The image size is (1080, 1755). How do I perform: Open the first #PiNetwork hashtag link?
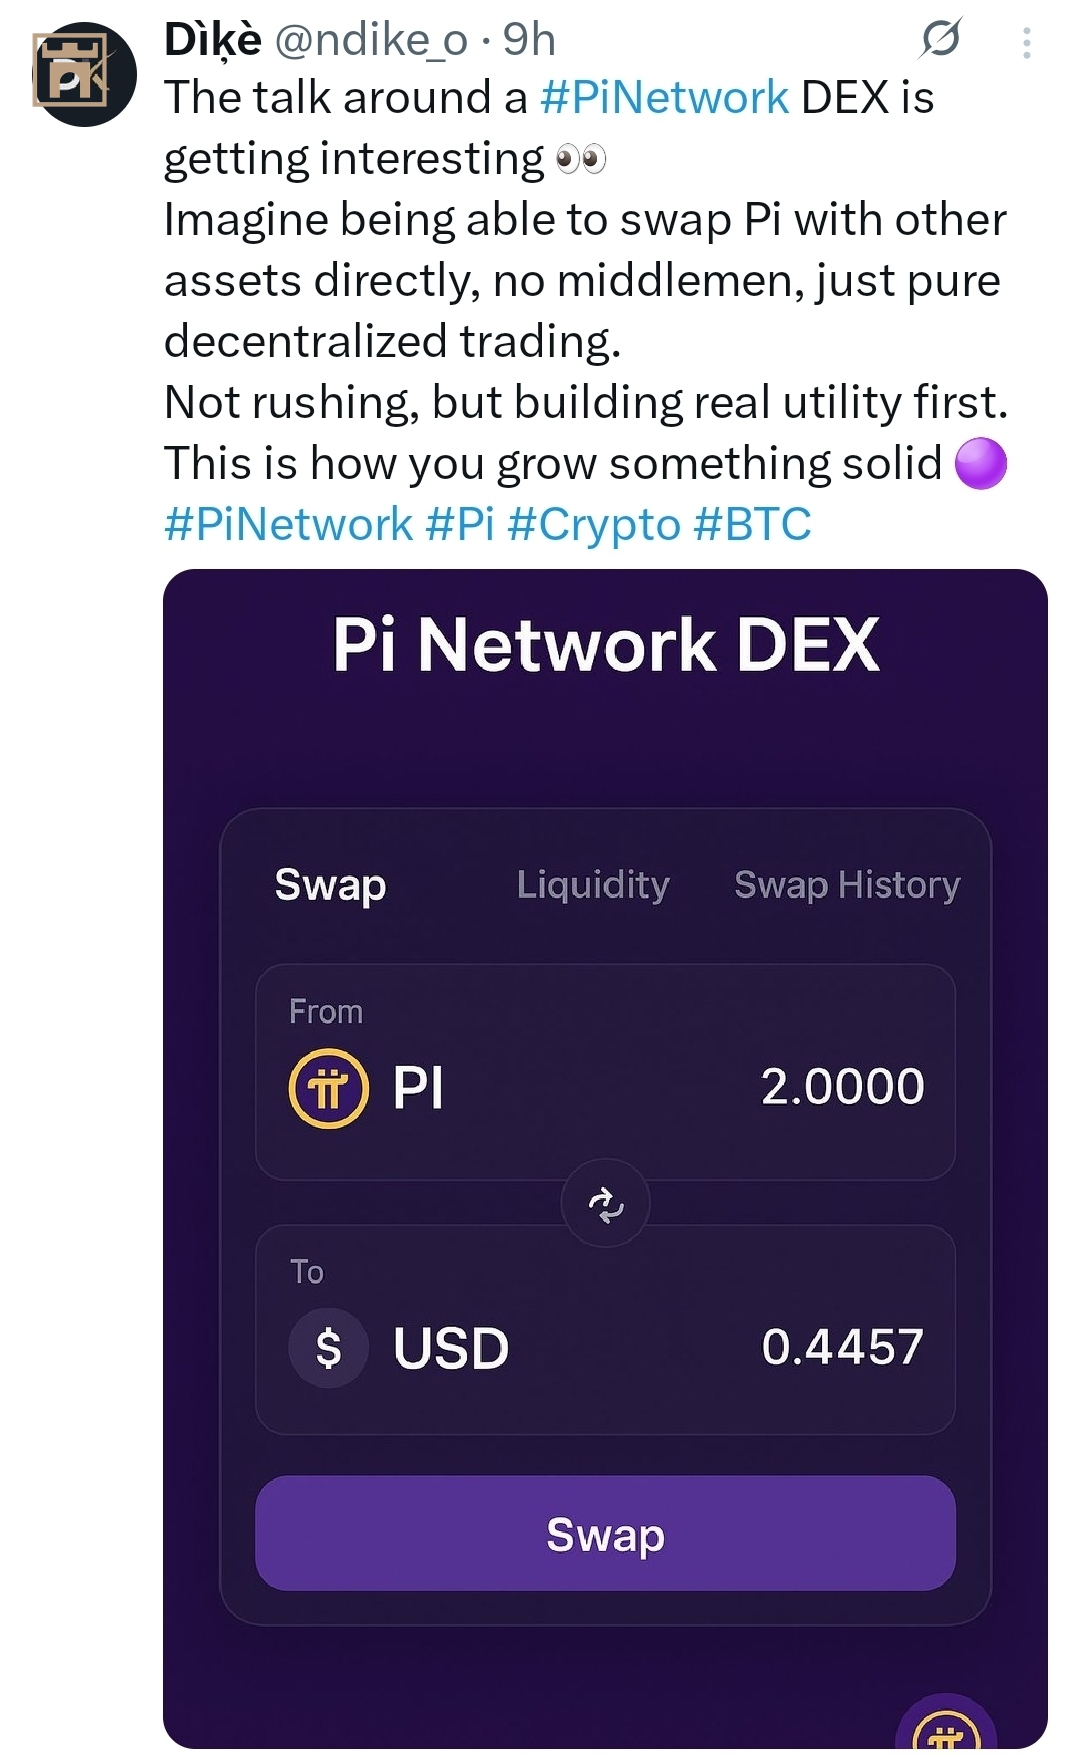click(664, 98)
